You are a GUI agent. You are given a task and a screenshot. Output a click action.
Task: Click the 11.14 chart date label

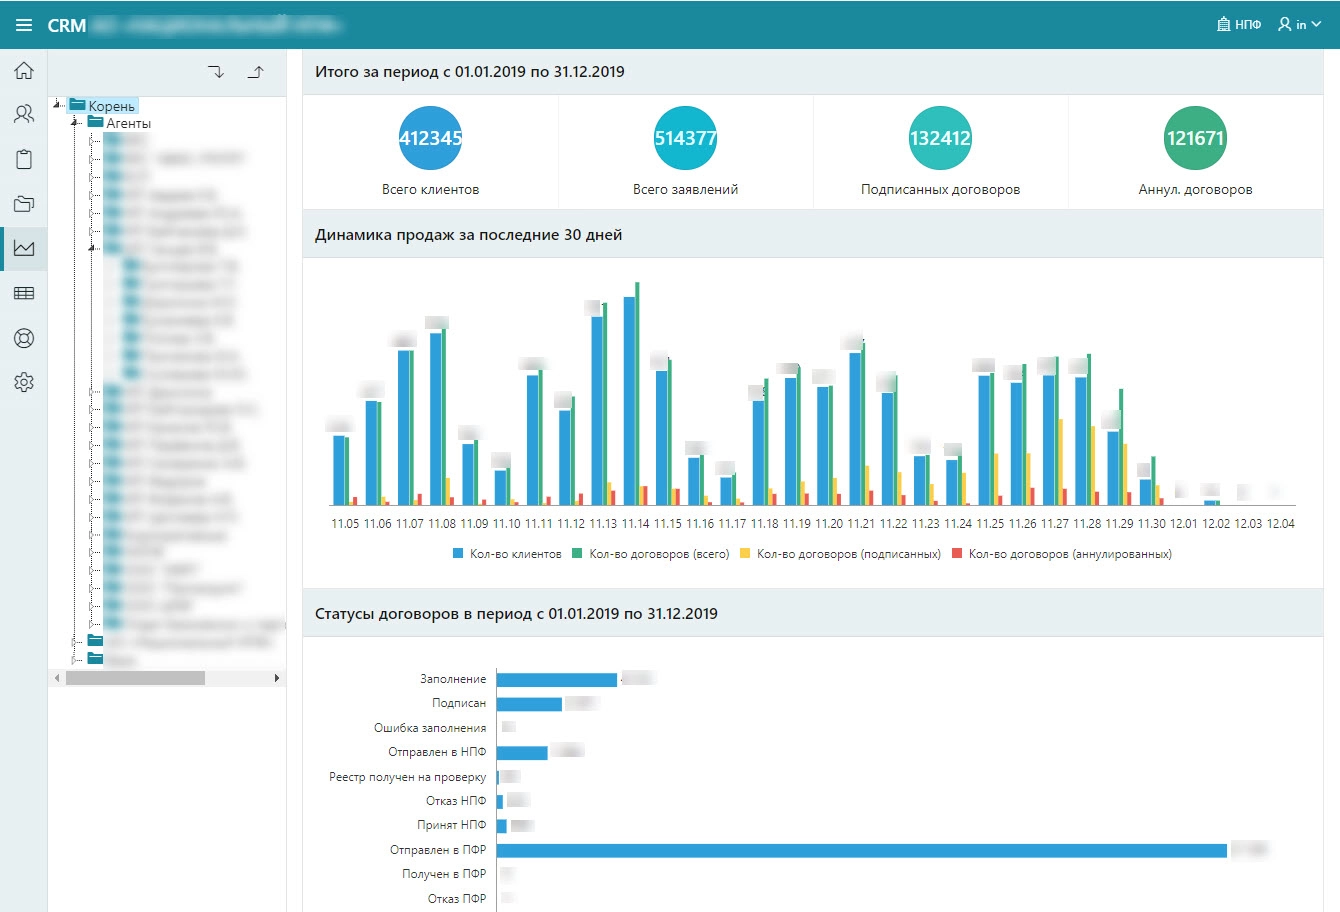[x=636, y=524]
